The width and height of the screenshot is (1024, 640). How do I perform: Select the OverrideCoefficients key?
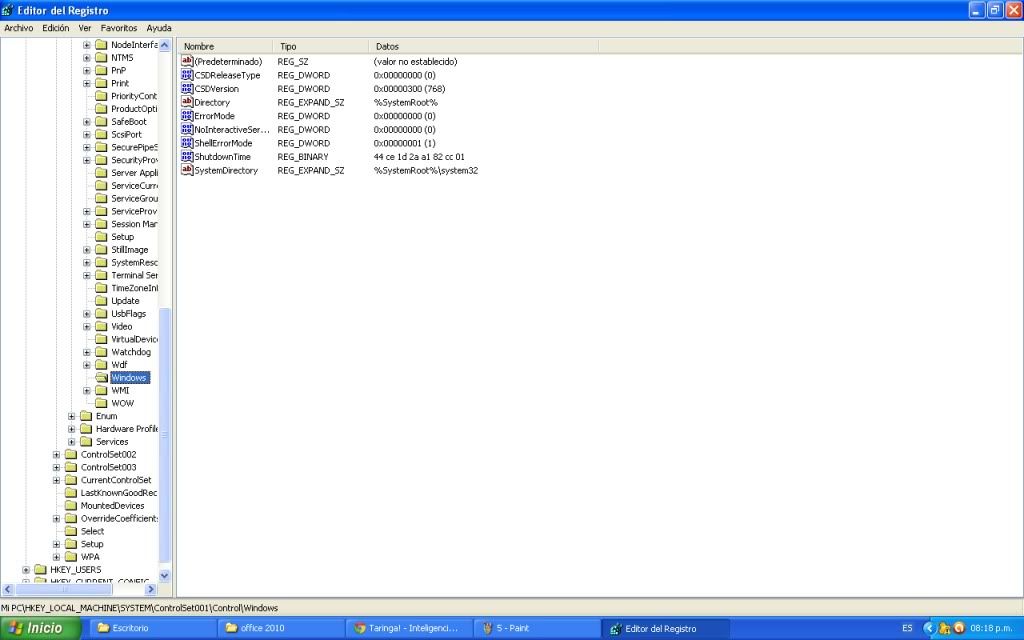119,519
